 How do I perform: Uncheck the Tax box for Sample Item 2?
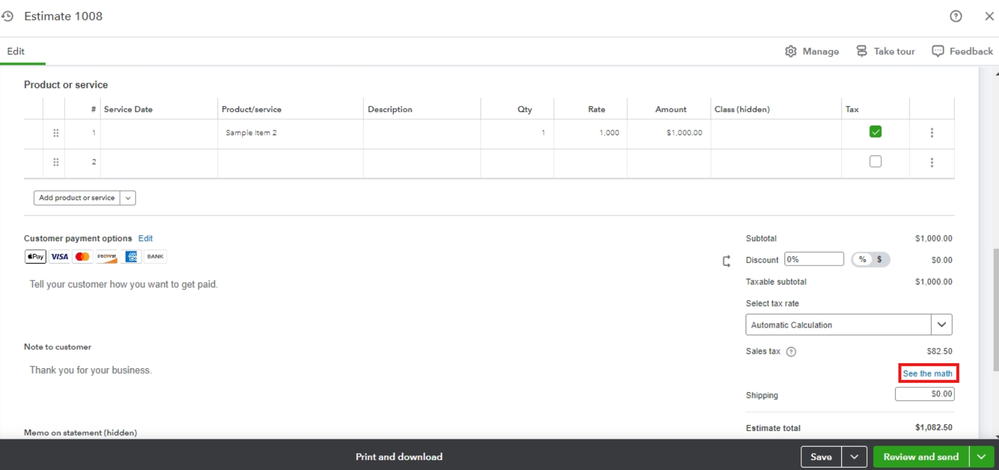(875, 132)
